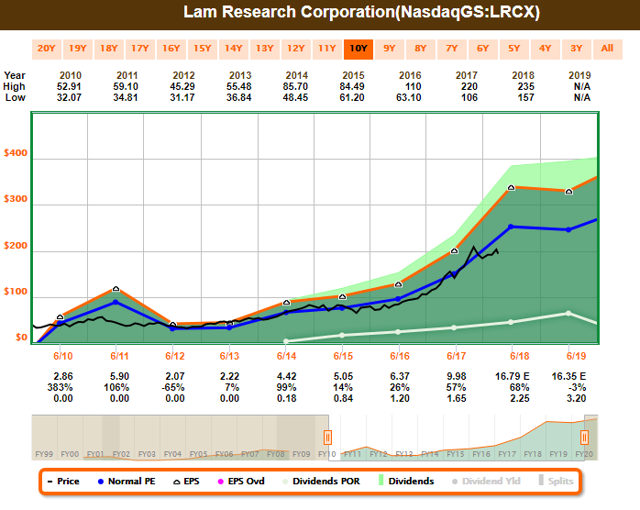Screen dimensions: 640x510
Task: Click EPS triangle marker at 6/17
Action: (x=454, y=251)
